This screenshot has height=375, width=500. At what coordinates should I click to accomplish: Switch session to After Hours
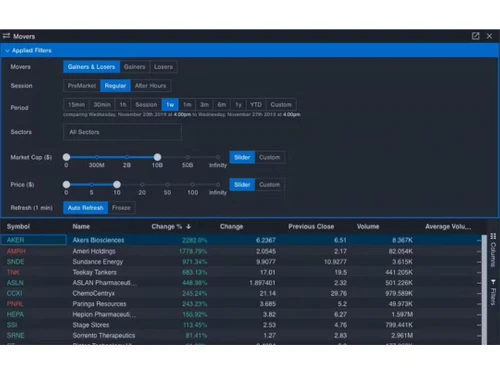point(151,86)
